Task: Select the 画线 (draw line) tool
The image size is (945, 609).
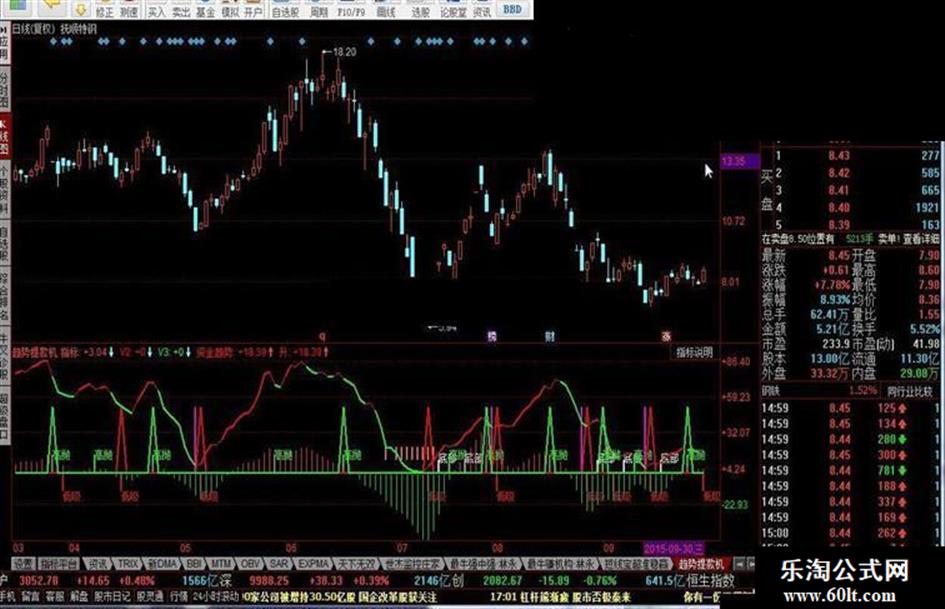Action: tap(386, 9)
